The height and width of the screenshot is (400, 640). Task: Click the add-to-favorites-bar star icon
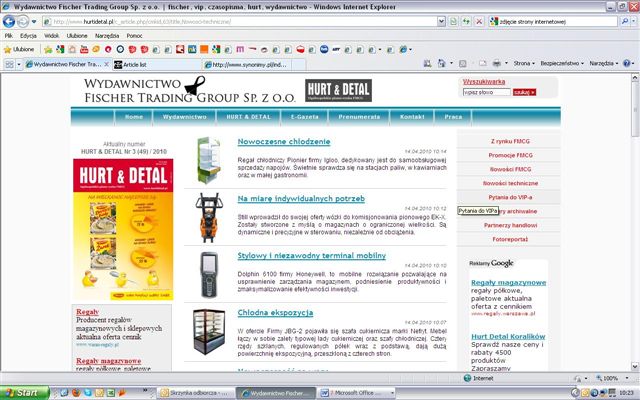pos(48,49)
